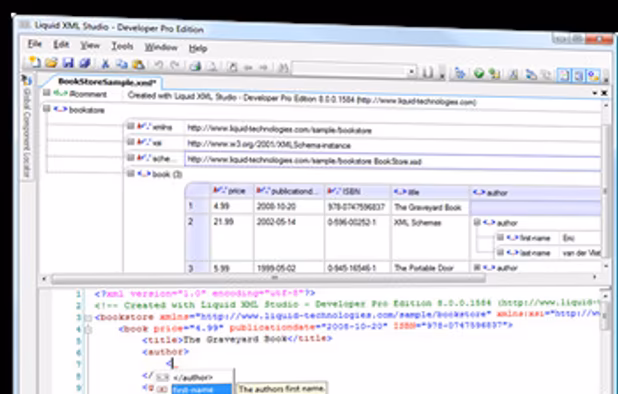Click the xsi value field XMLSchema-instance URL
The height and width of the screenshot is (394, 618).
tap(392, 145)
